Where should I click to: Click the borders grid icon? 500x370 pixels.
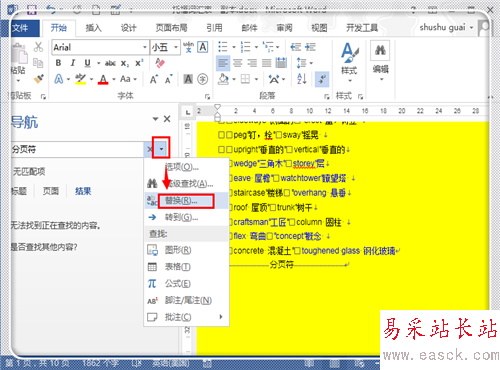point(245,79)
